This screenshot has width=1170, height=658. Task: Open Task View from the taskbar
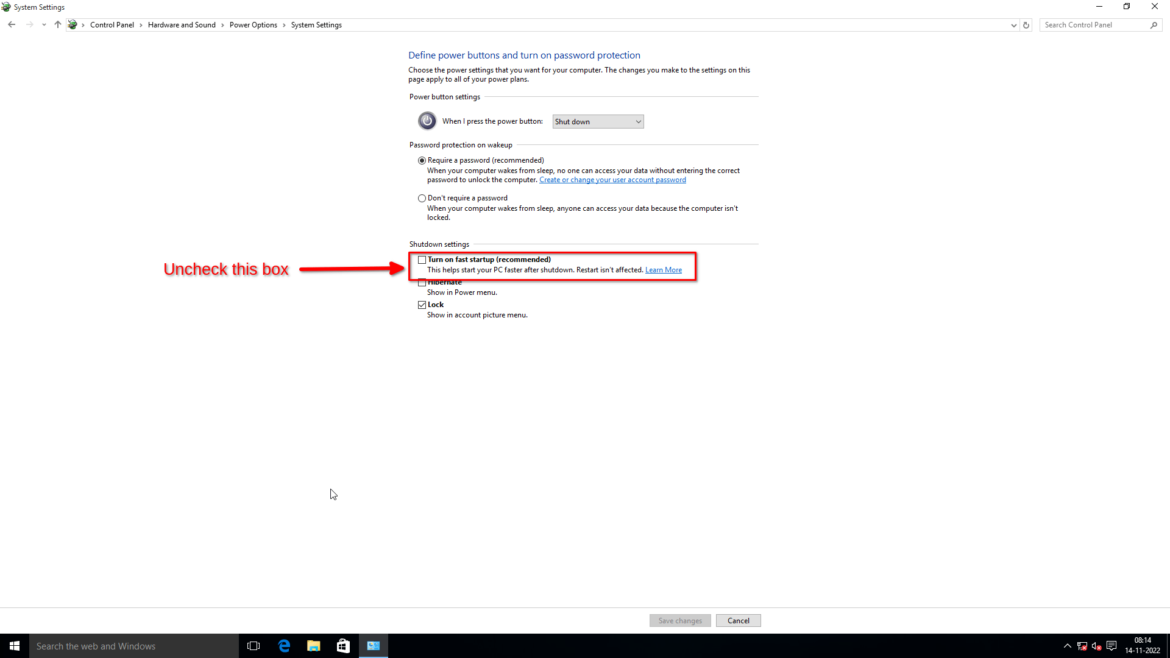(x=253, y=646)
